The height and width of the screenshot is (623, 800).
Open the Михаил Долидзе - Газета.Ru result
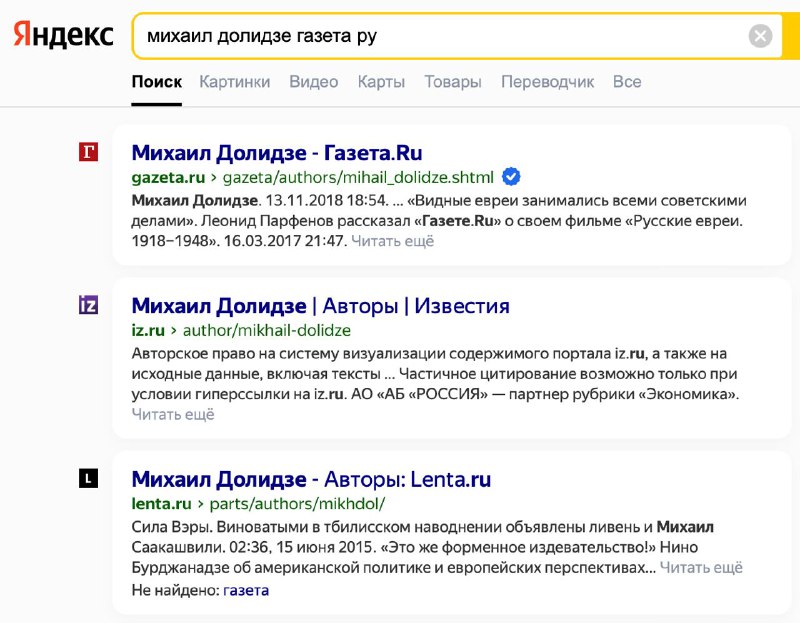click(x=277, y=153)
